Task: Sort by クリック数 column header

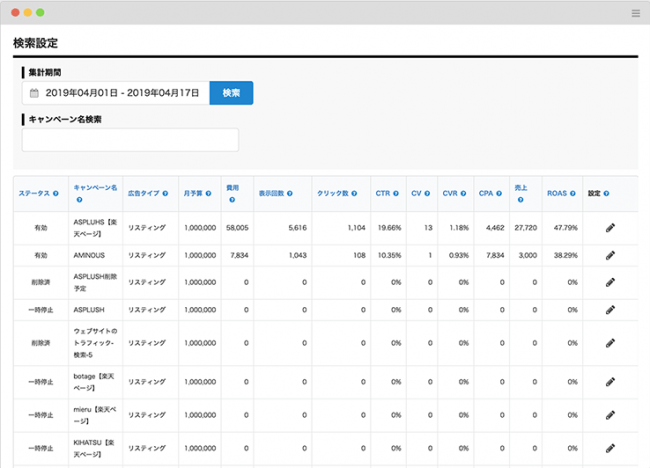Action: tap(332, 193)
